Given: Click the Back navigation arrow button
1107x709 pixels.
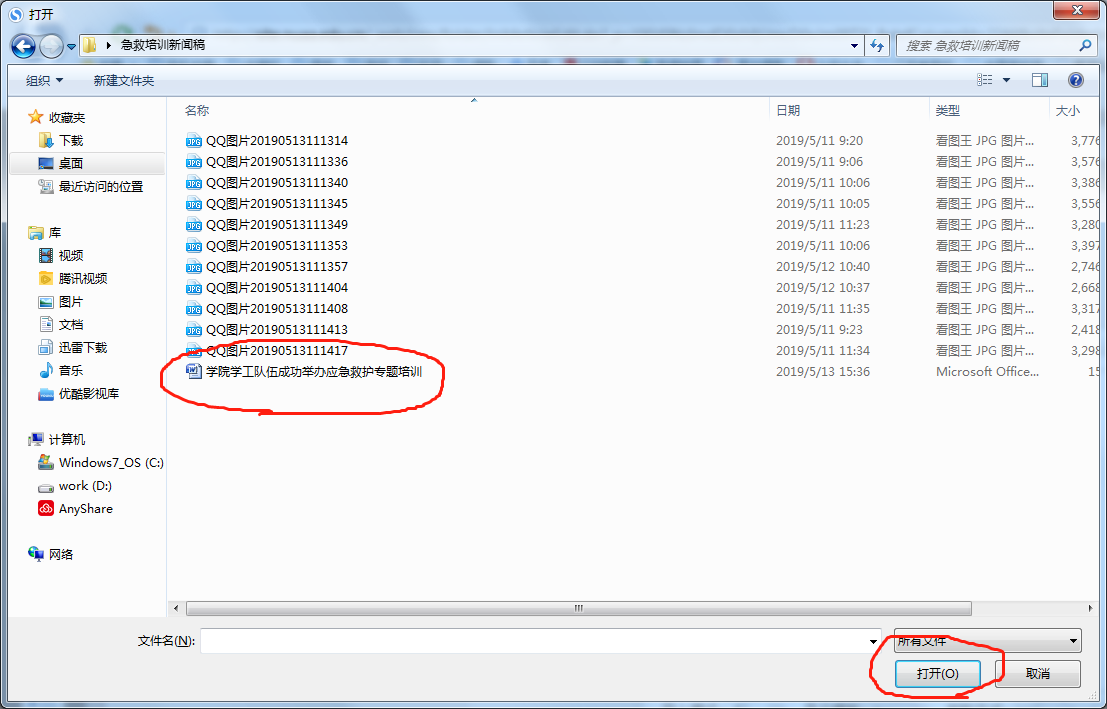Looking at the screenshot, I should pyautogui.click(x=24, y=46).
